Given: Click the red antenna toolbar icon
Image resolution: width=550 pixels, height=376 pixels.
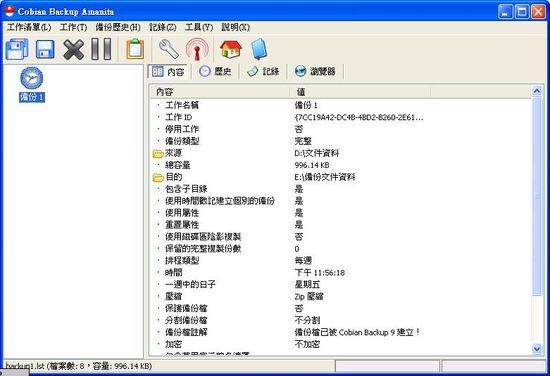Looking at the screenshot, I should pyautogui.click(x=197, y=49).
